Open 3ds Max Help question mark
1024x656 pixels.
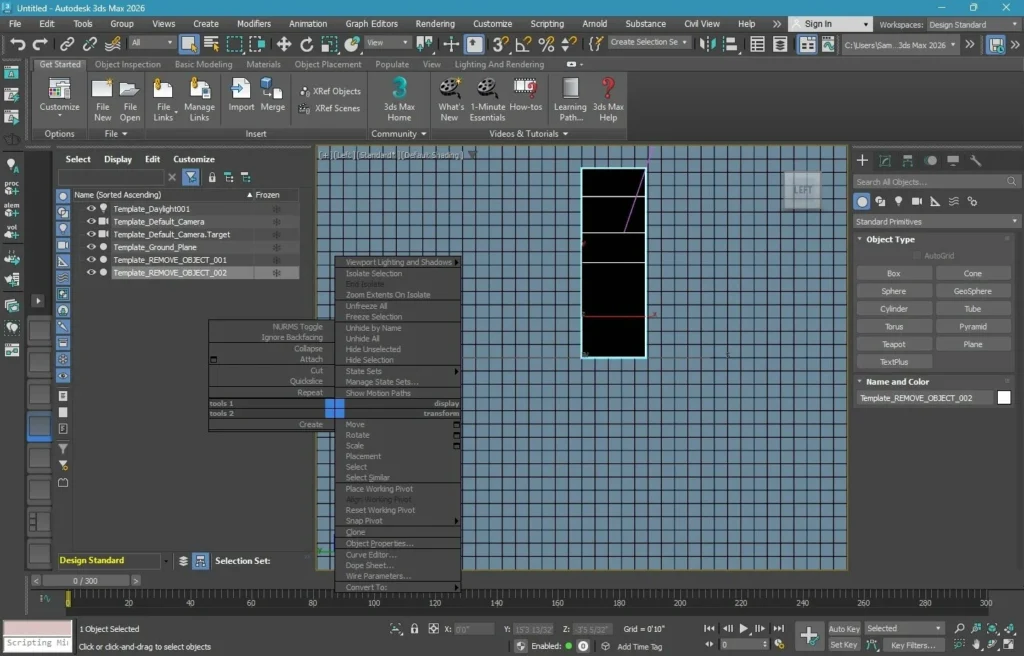click(608, 99)
